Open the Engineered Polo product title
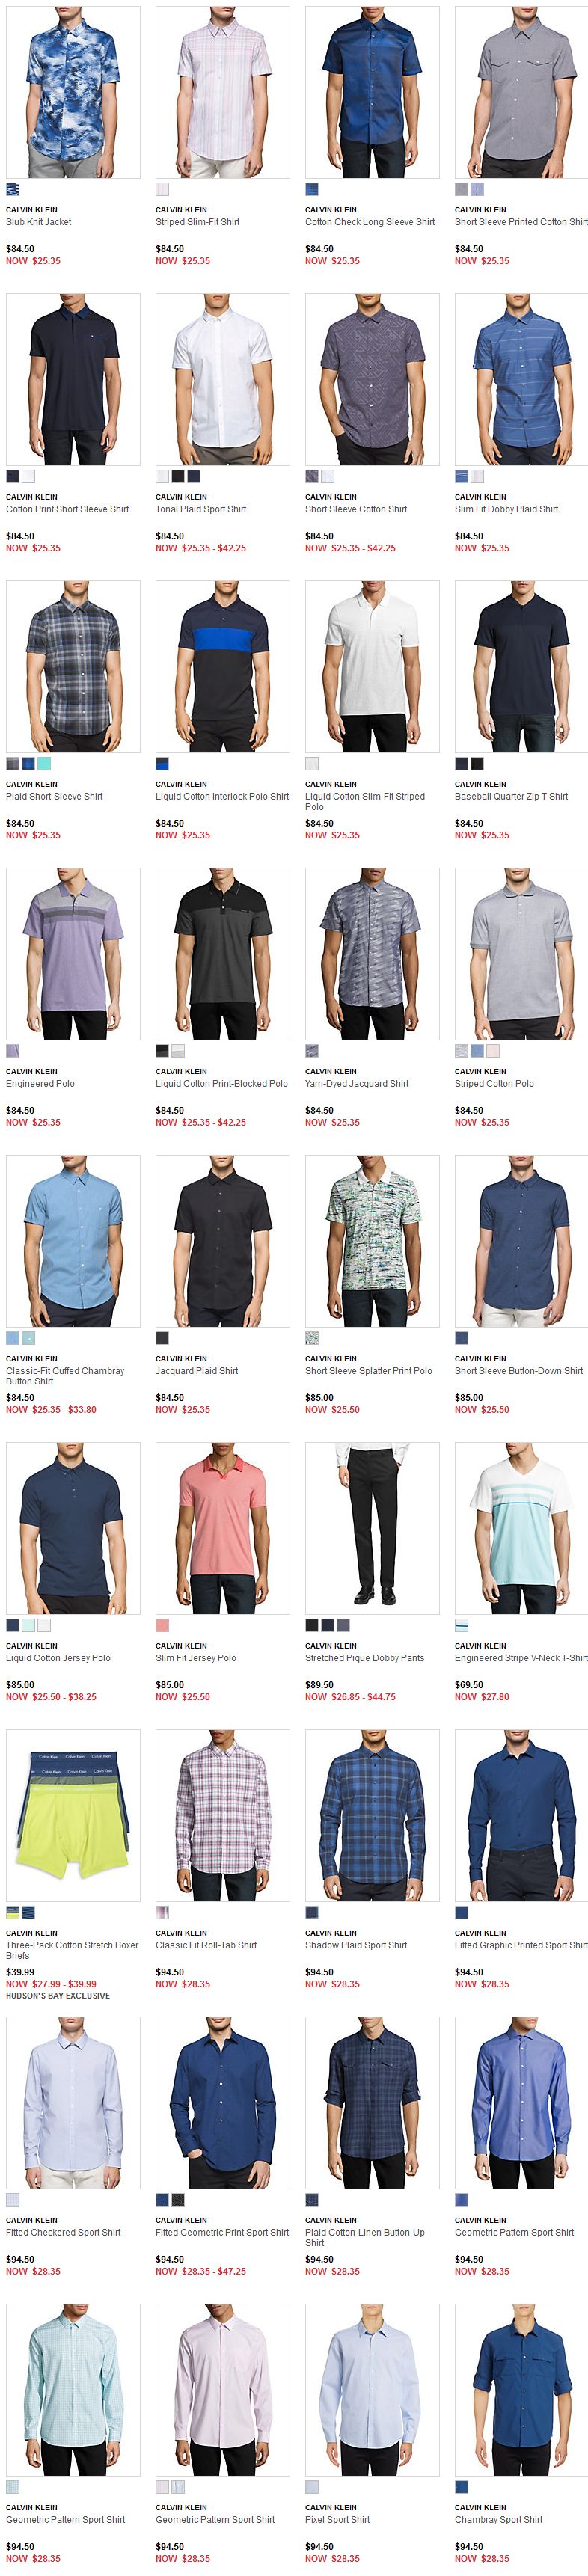This screenshot has height=2576, width=588. (x=40, y=1083)
